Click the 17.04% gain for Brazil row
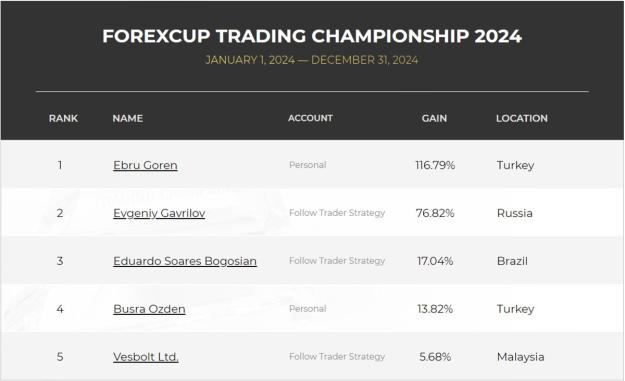Screen dimensions: 625x381 coord(435,261)
